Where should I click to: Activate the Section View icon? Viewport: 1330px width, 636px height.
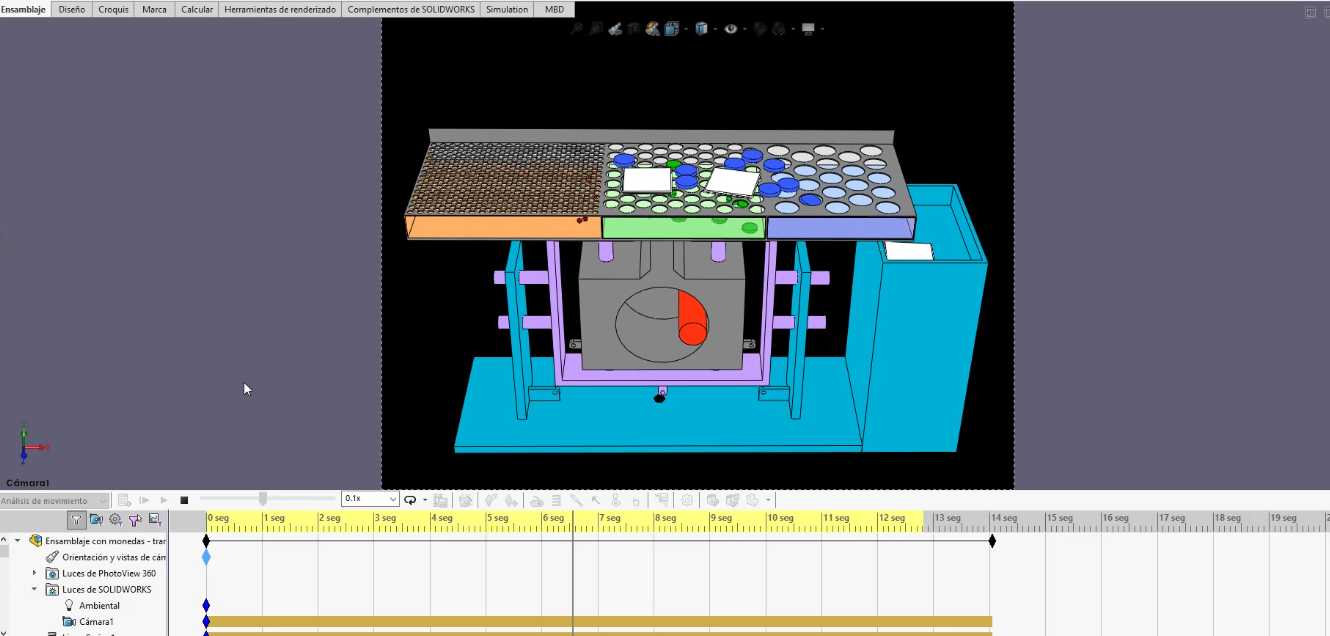[x=633, y=29]
